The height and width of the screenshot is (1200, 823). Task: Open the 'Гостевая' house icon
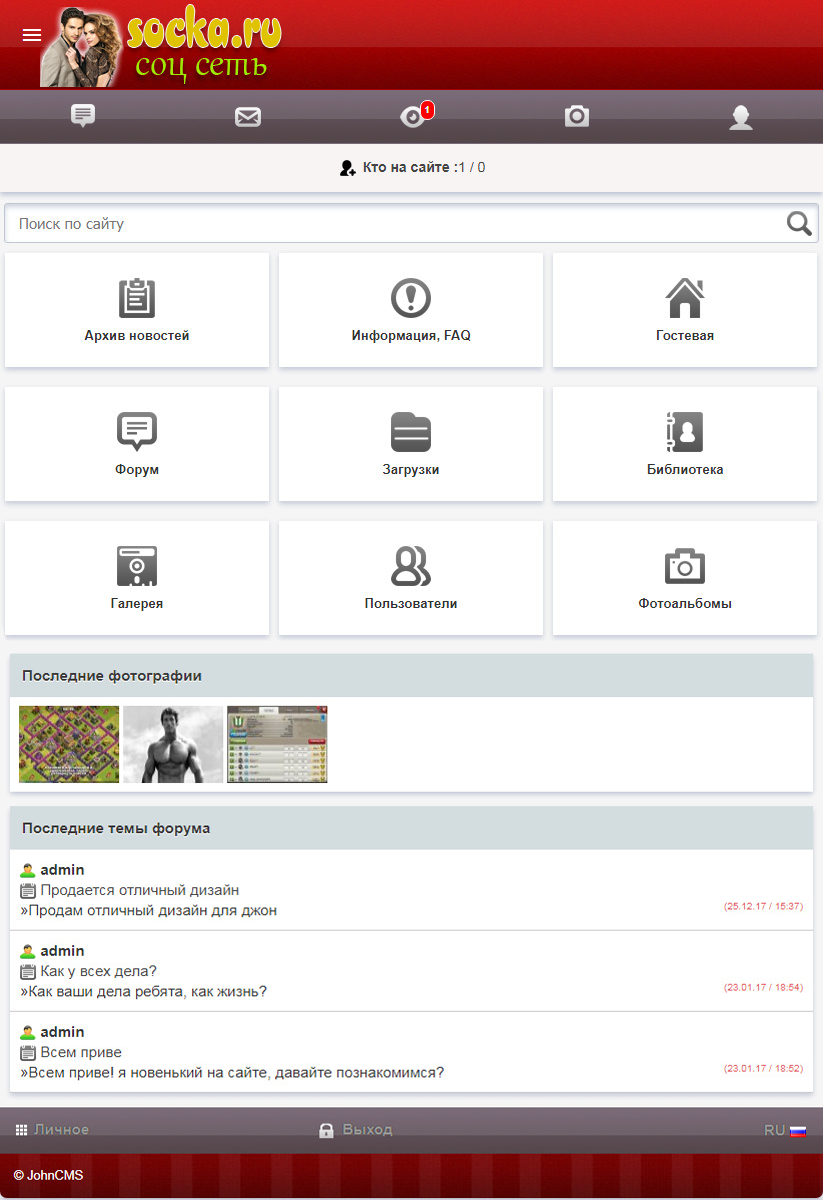pyautogui.click(x=685, y=298)
